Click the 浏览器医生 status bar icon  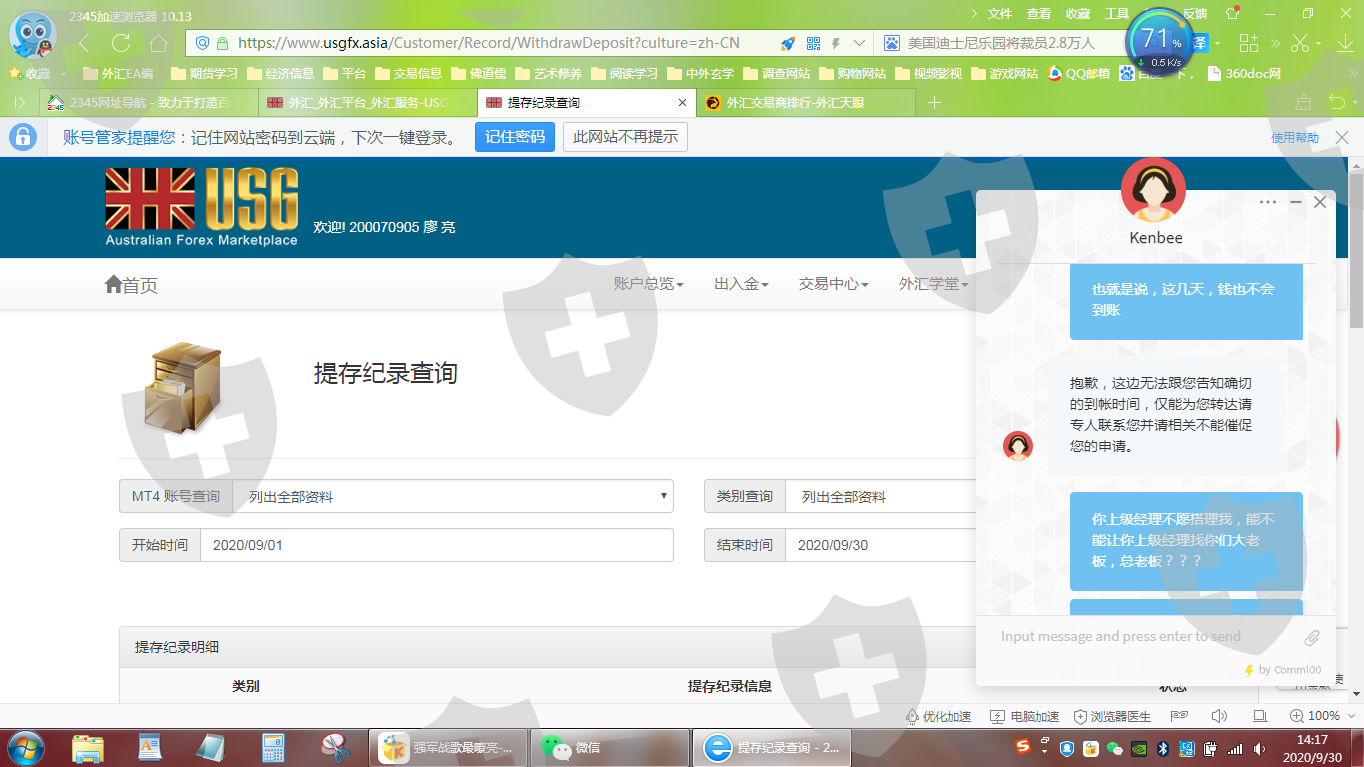pos(1112,716)
